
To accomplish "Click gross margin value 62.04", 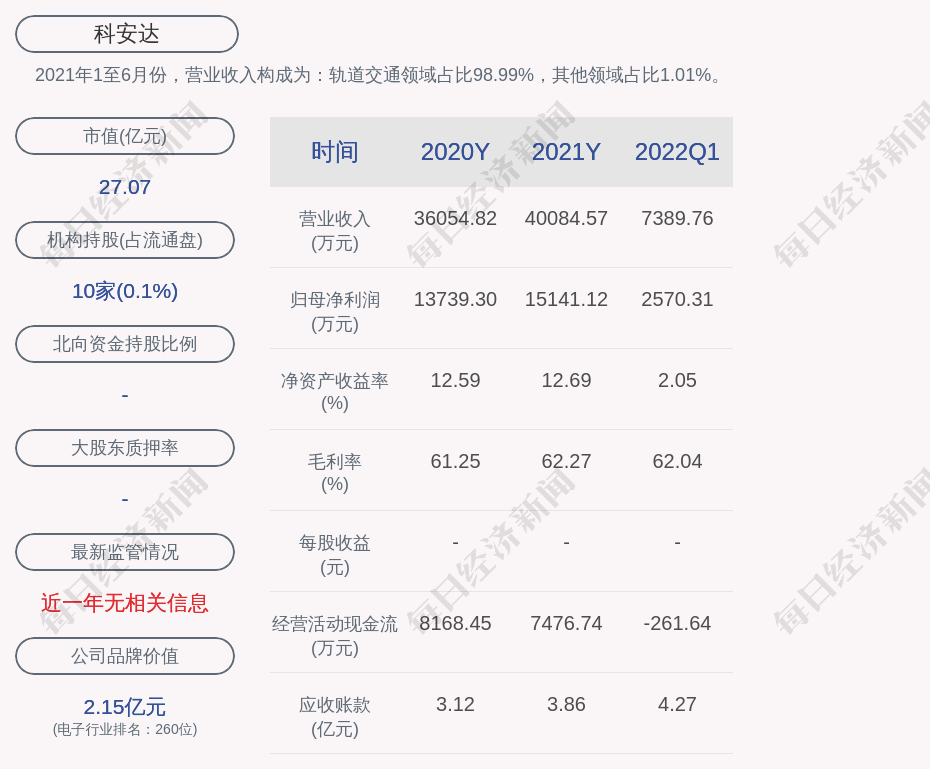I will [x=677, y=461].
